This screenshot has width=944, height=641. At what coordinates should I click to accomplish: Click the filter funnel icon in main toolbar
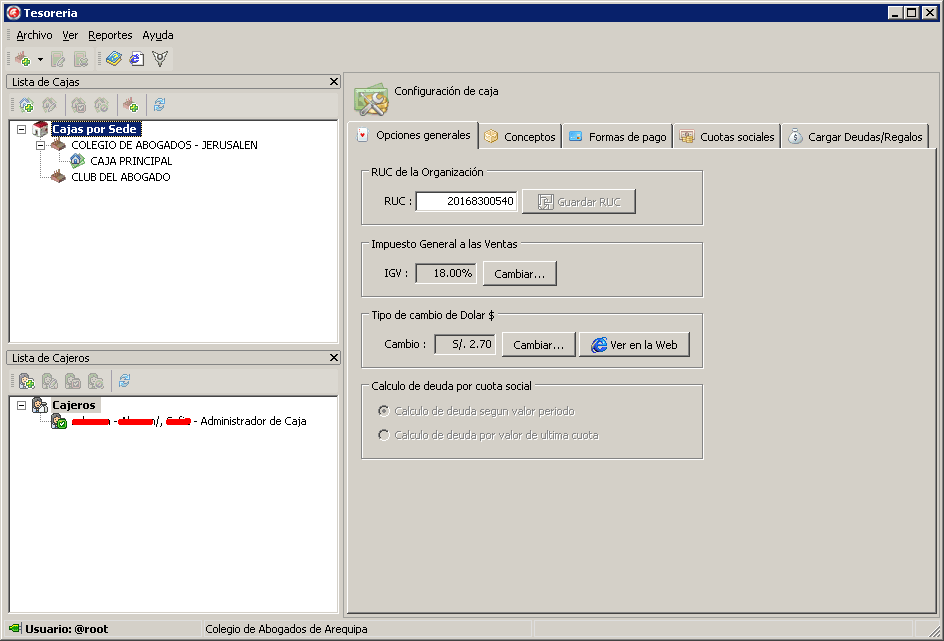pyautogui.click(x=160, y=58)
